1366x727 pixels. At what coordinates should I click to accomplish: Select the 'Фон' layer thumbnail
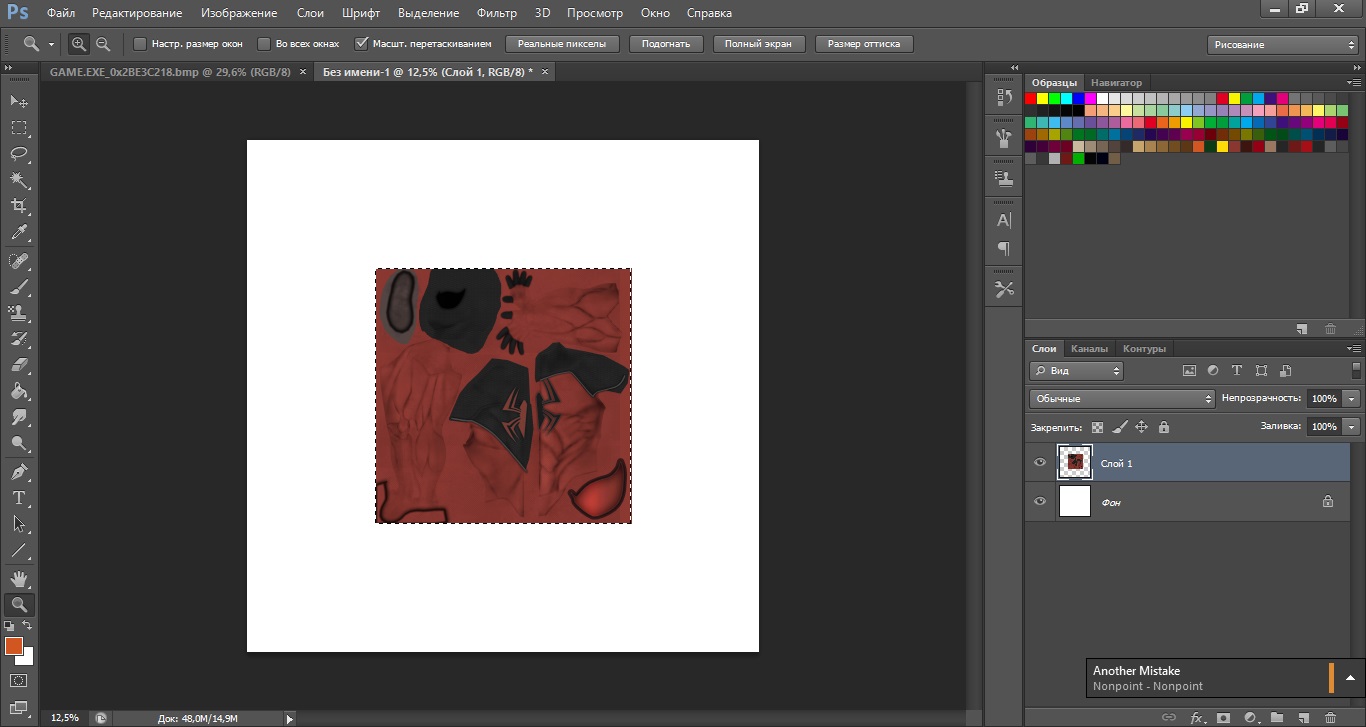[1074, 501]
